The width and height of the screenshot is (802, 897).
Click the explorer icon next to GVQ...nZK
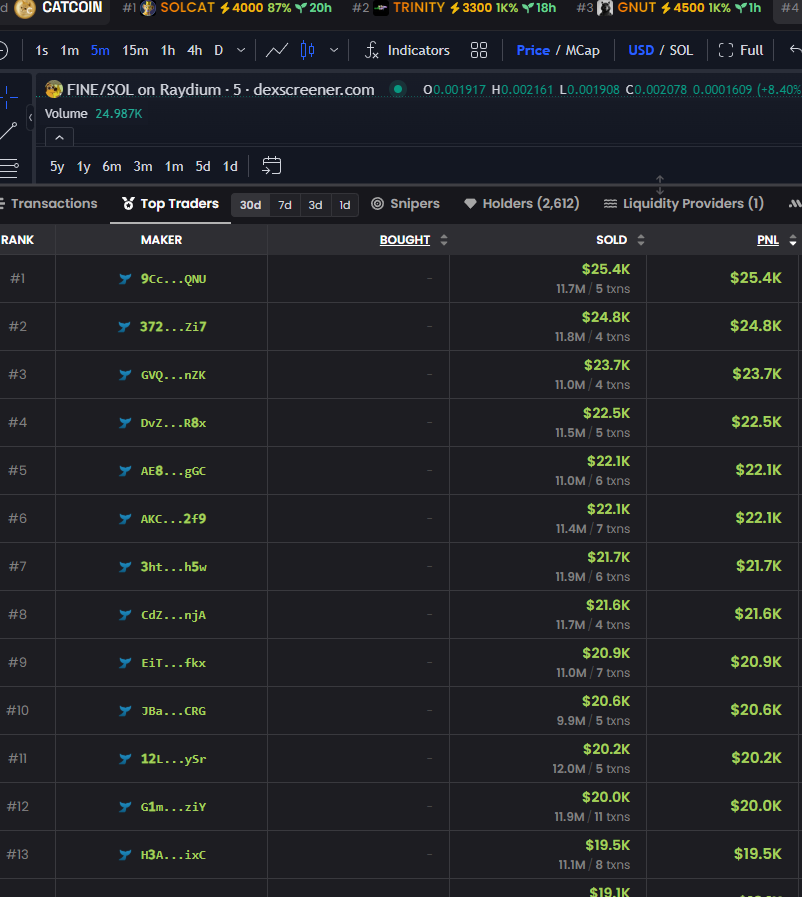click(125, 375)
